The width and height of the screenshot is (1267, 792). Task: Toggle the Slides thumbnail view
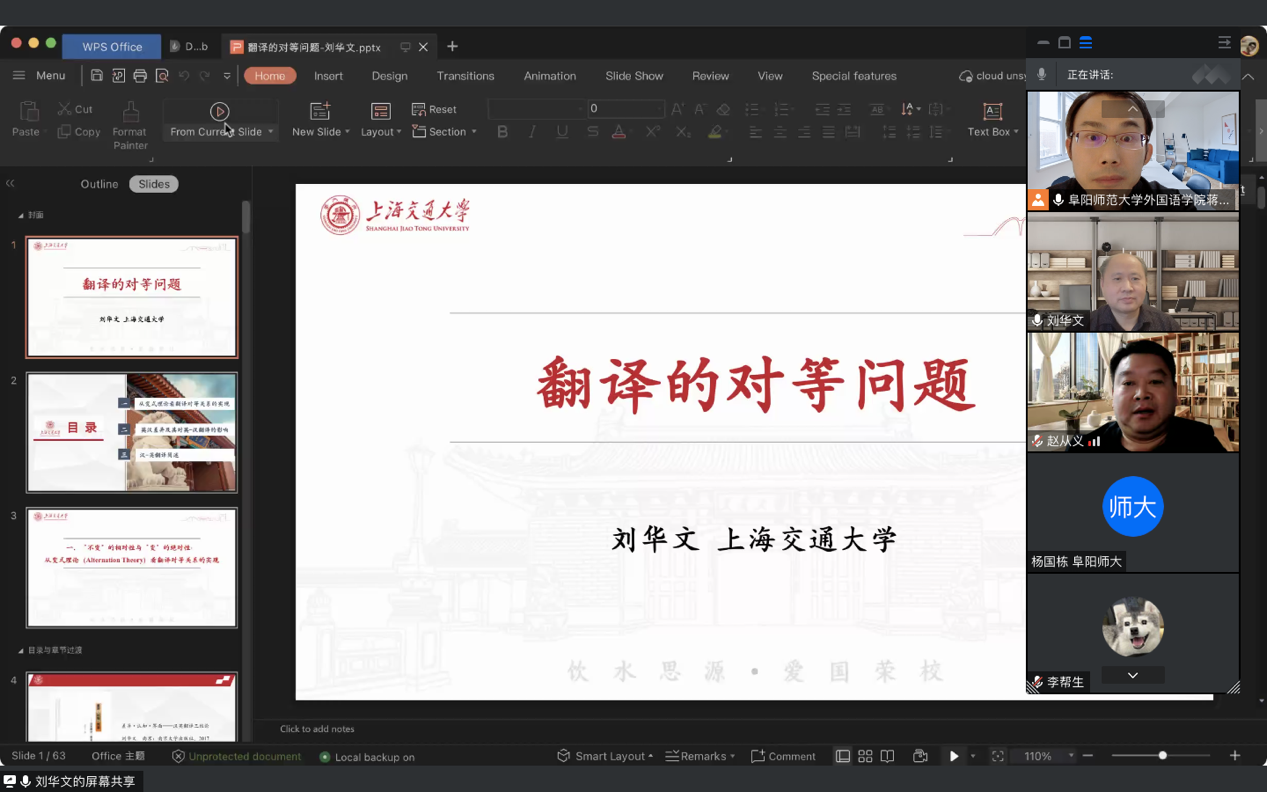pos(154,184)
